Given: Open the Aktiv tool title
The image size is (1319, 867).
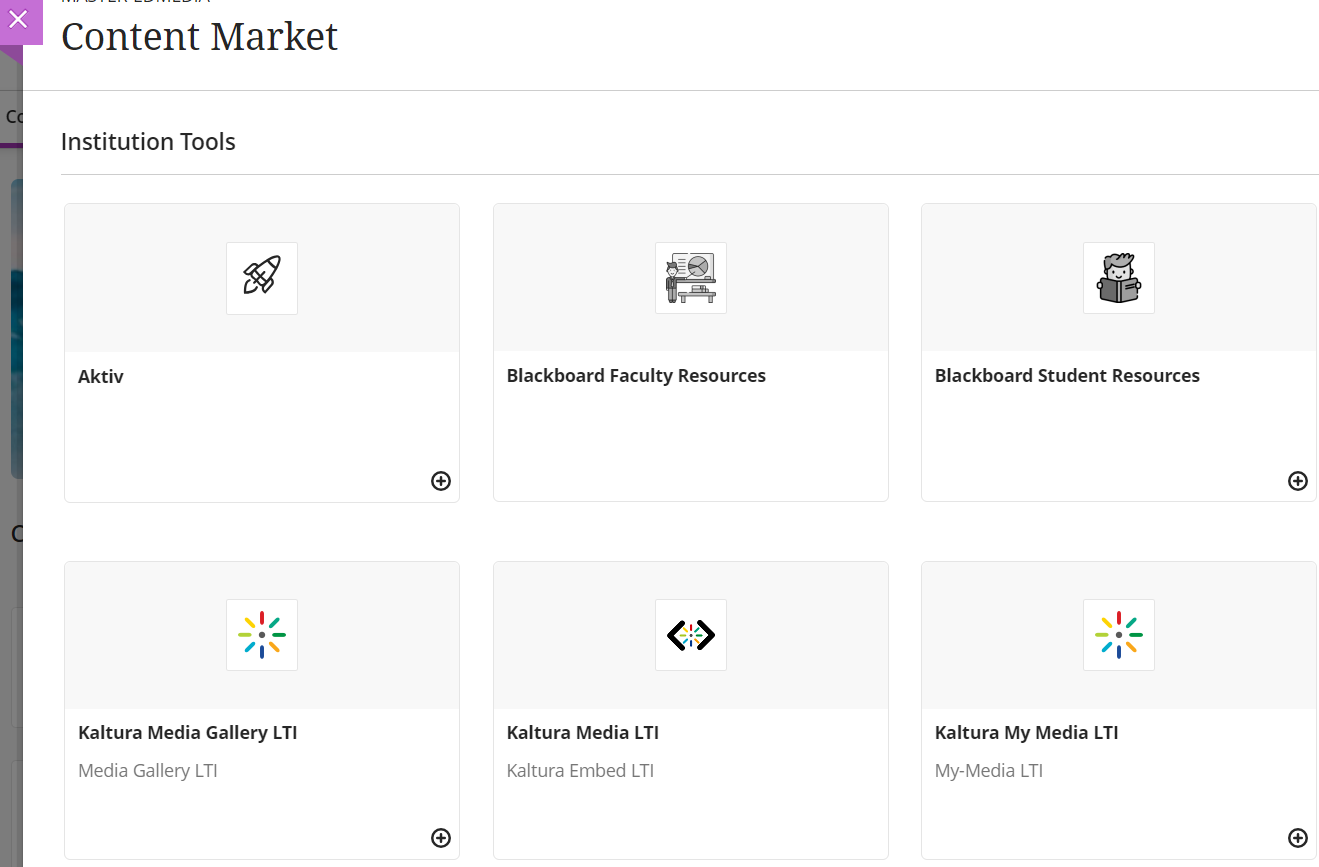Looking at the screenshot, I should tap(101, 377).
